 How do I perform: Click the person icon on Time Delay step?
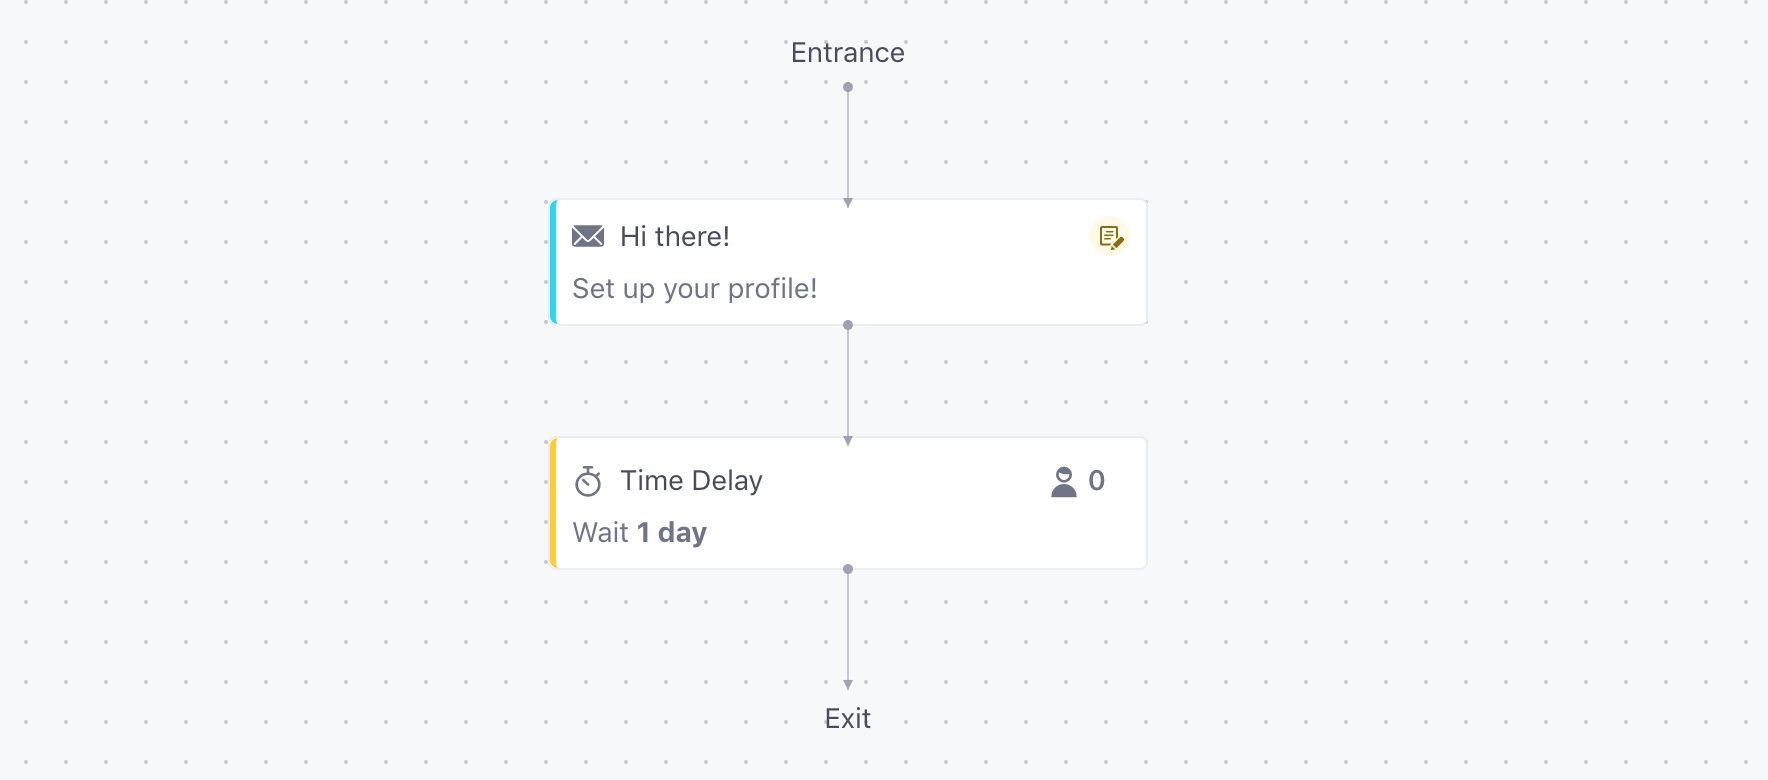coord(1064,482)
